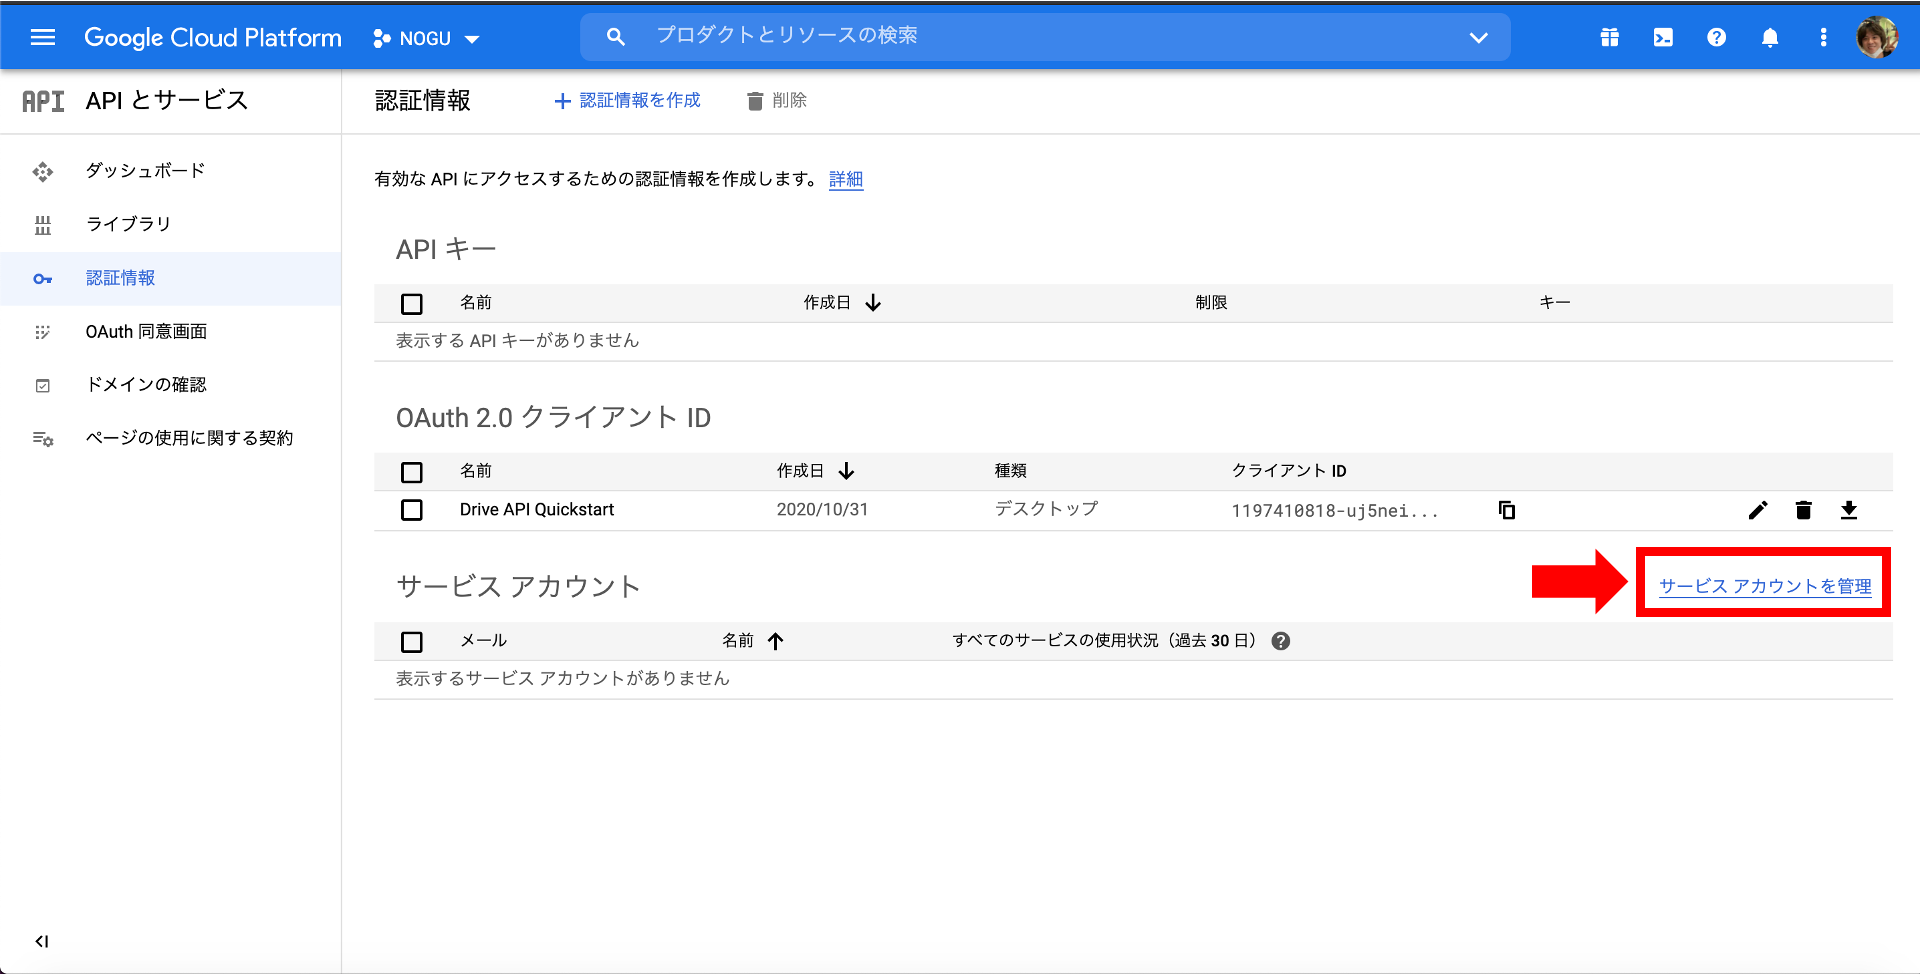
Task: Sort API keys by 作成日 arrow
Action: click(x=873, y=303)
